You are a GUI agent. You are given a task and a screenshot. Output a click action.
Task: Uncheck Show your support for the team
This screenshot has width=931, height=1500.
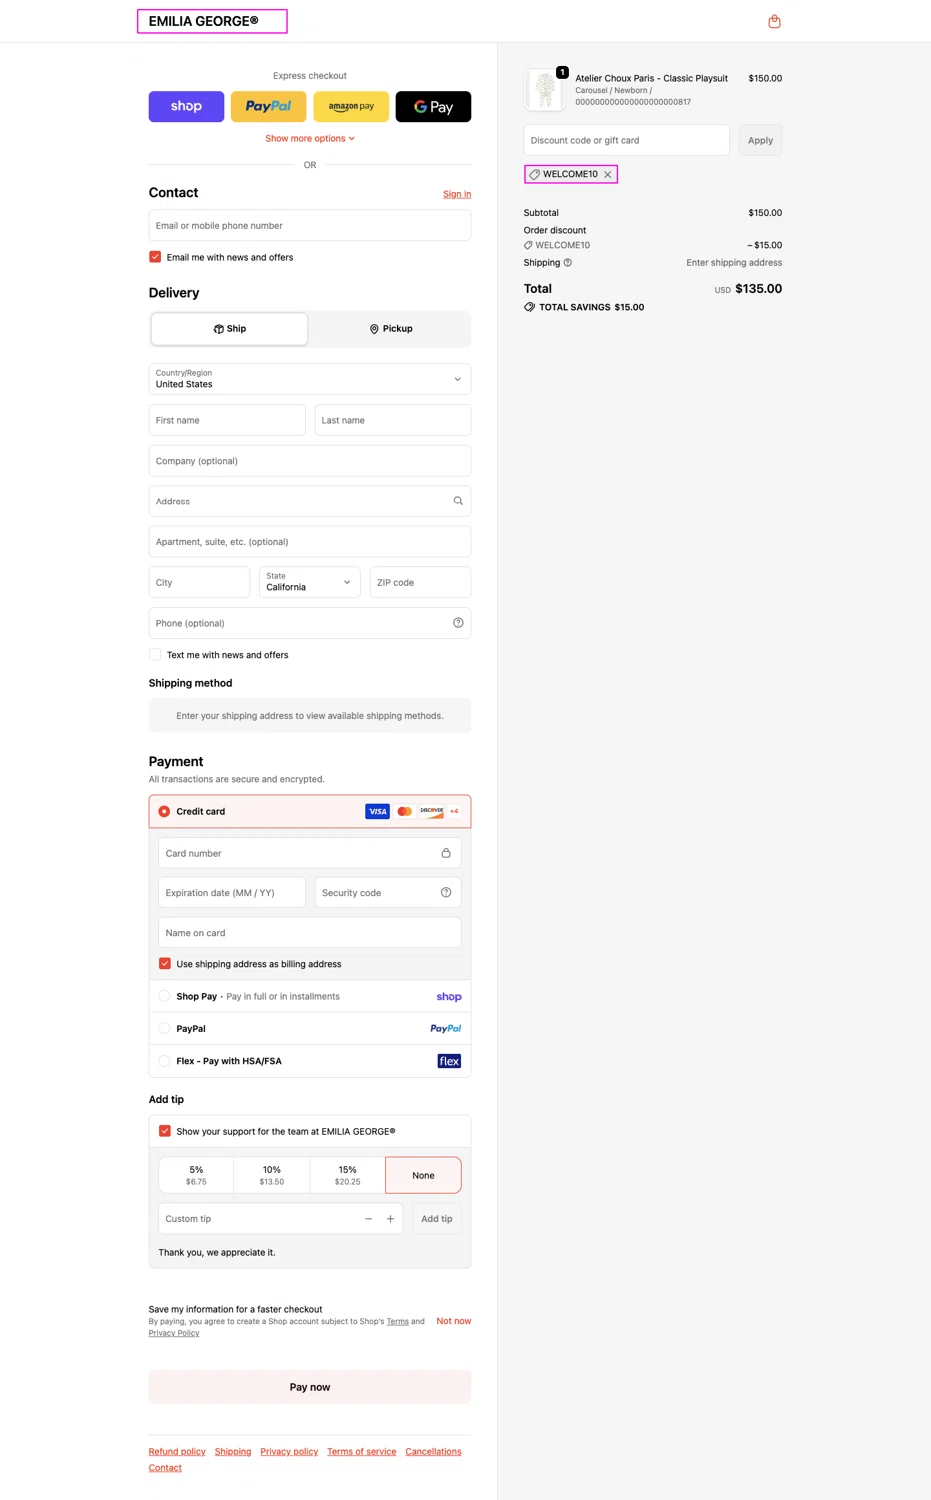pos(165,1131)
